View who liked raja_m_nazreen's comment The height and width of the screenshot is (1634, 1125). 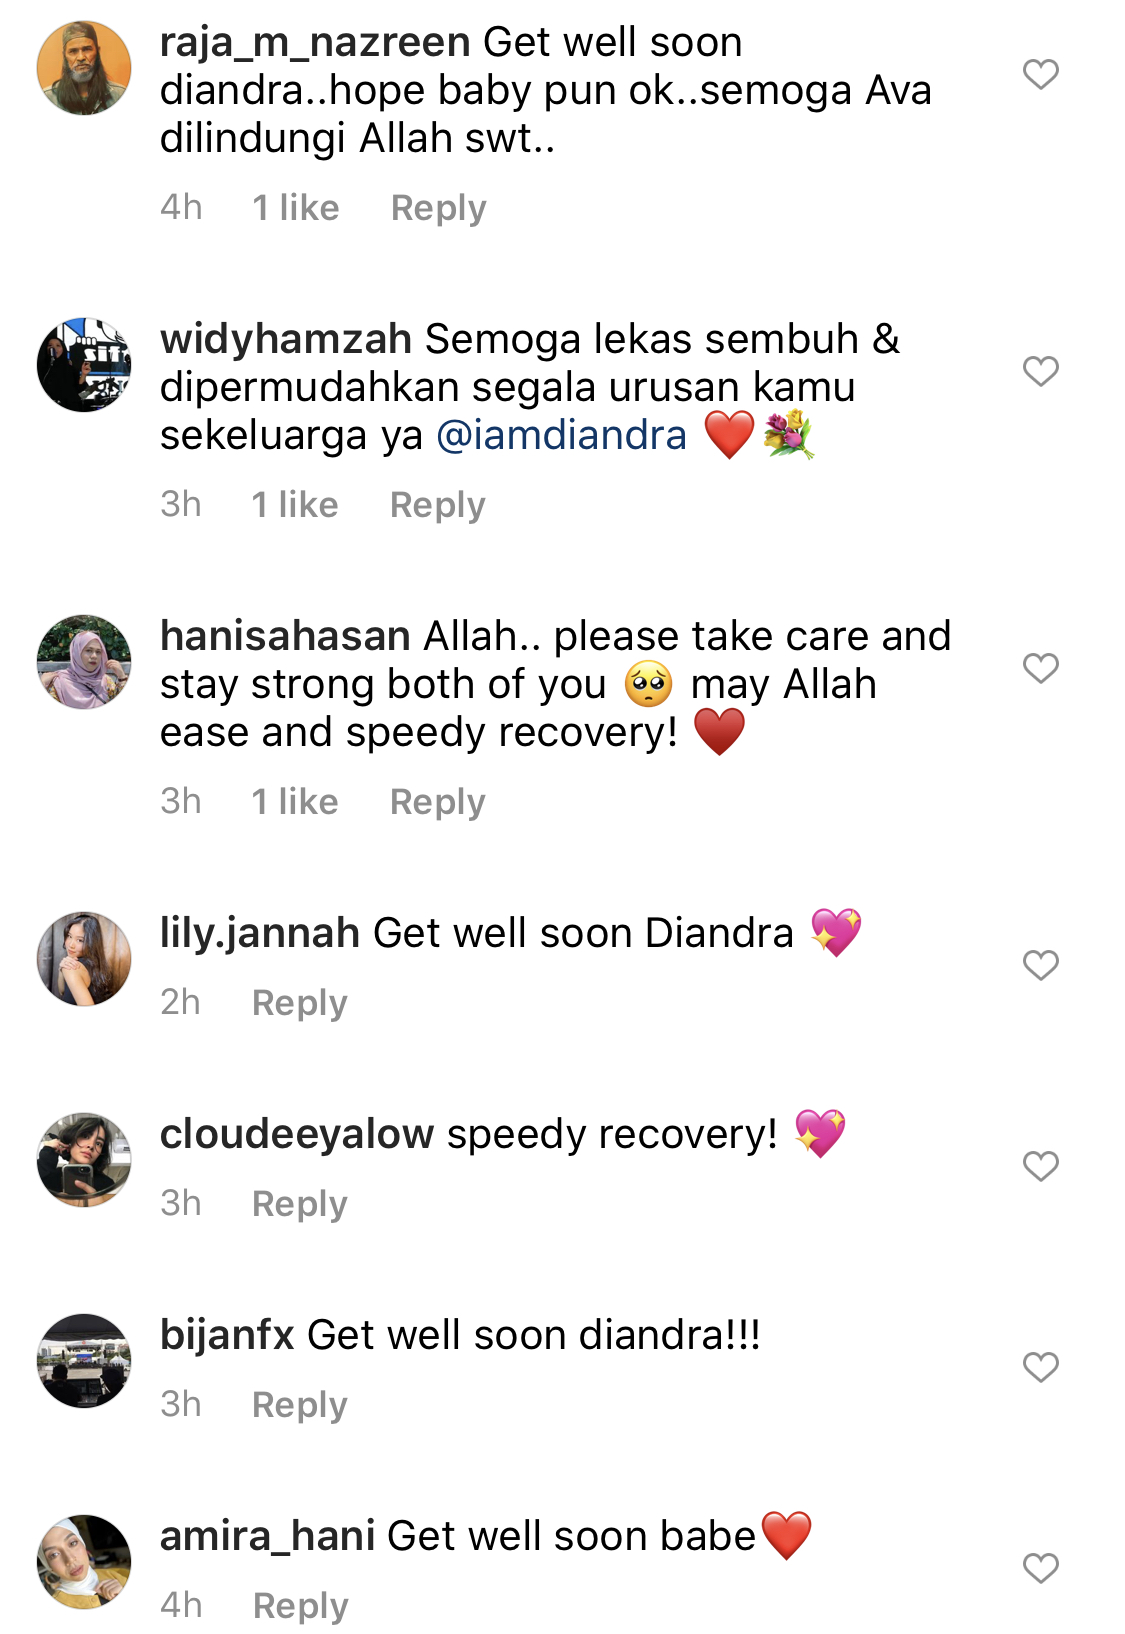(x=295, y=208)
